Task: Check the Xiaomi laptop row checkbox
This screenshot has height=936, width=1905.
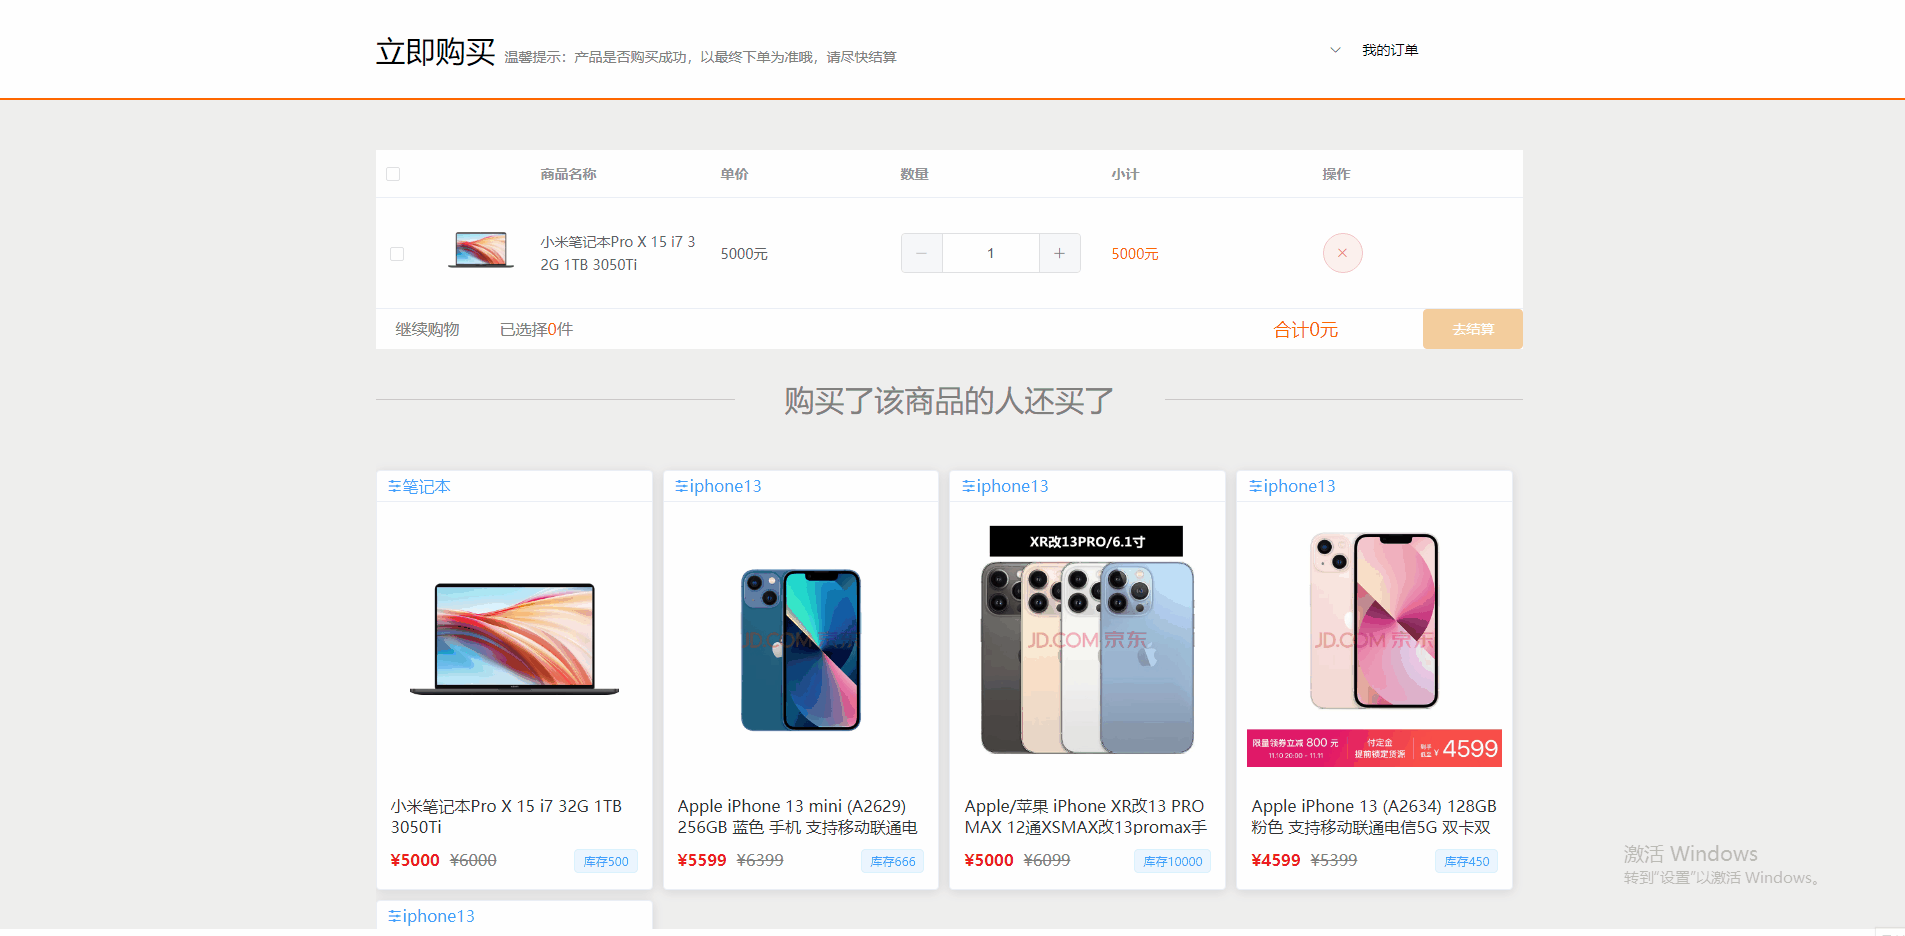Action: (x=397, y=254)
